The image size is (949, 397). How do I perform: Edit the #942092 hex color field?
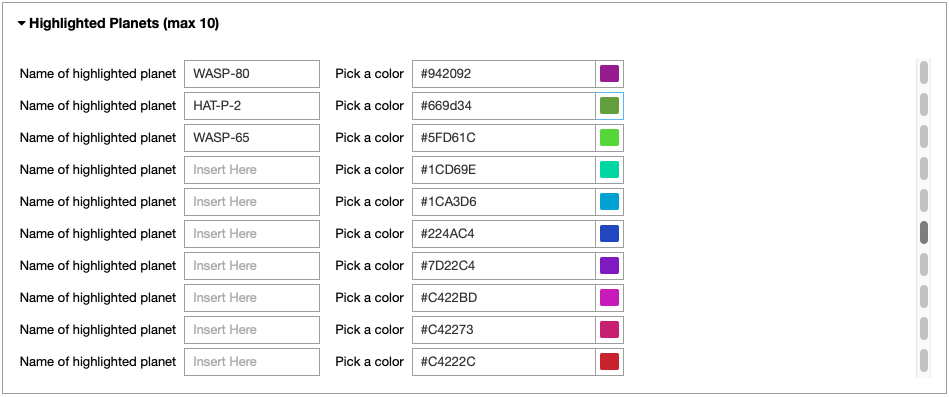[x=504, y=74]
